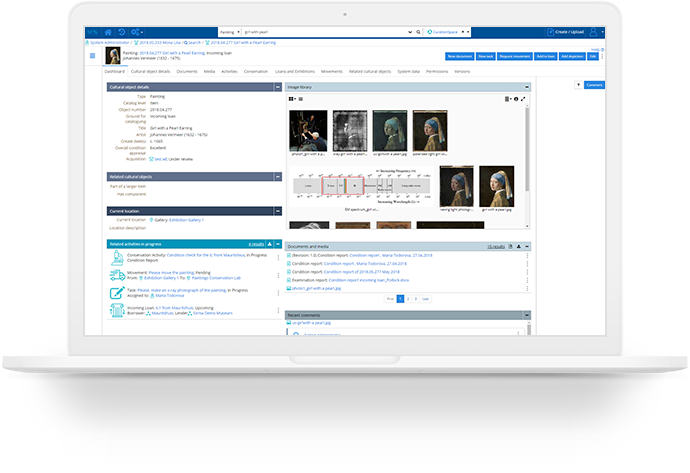
Task: Open options menu for the Incoming Loan row
Action: [x=278, y=310]
